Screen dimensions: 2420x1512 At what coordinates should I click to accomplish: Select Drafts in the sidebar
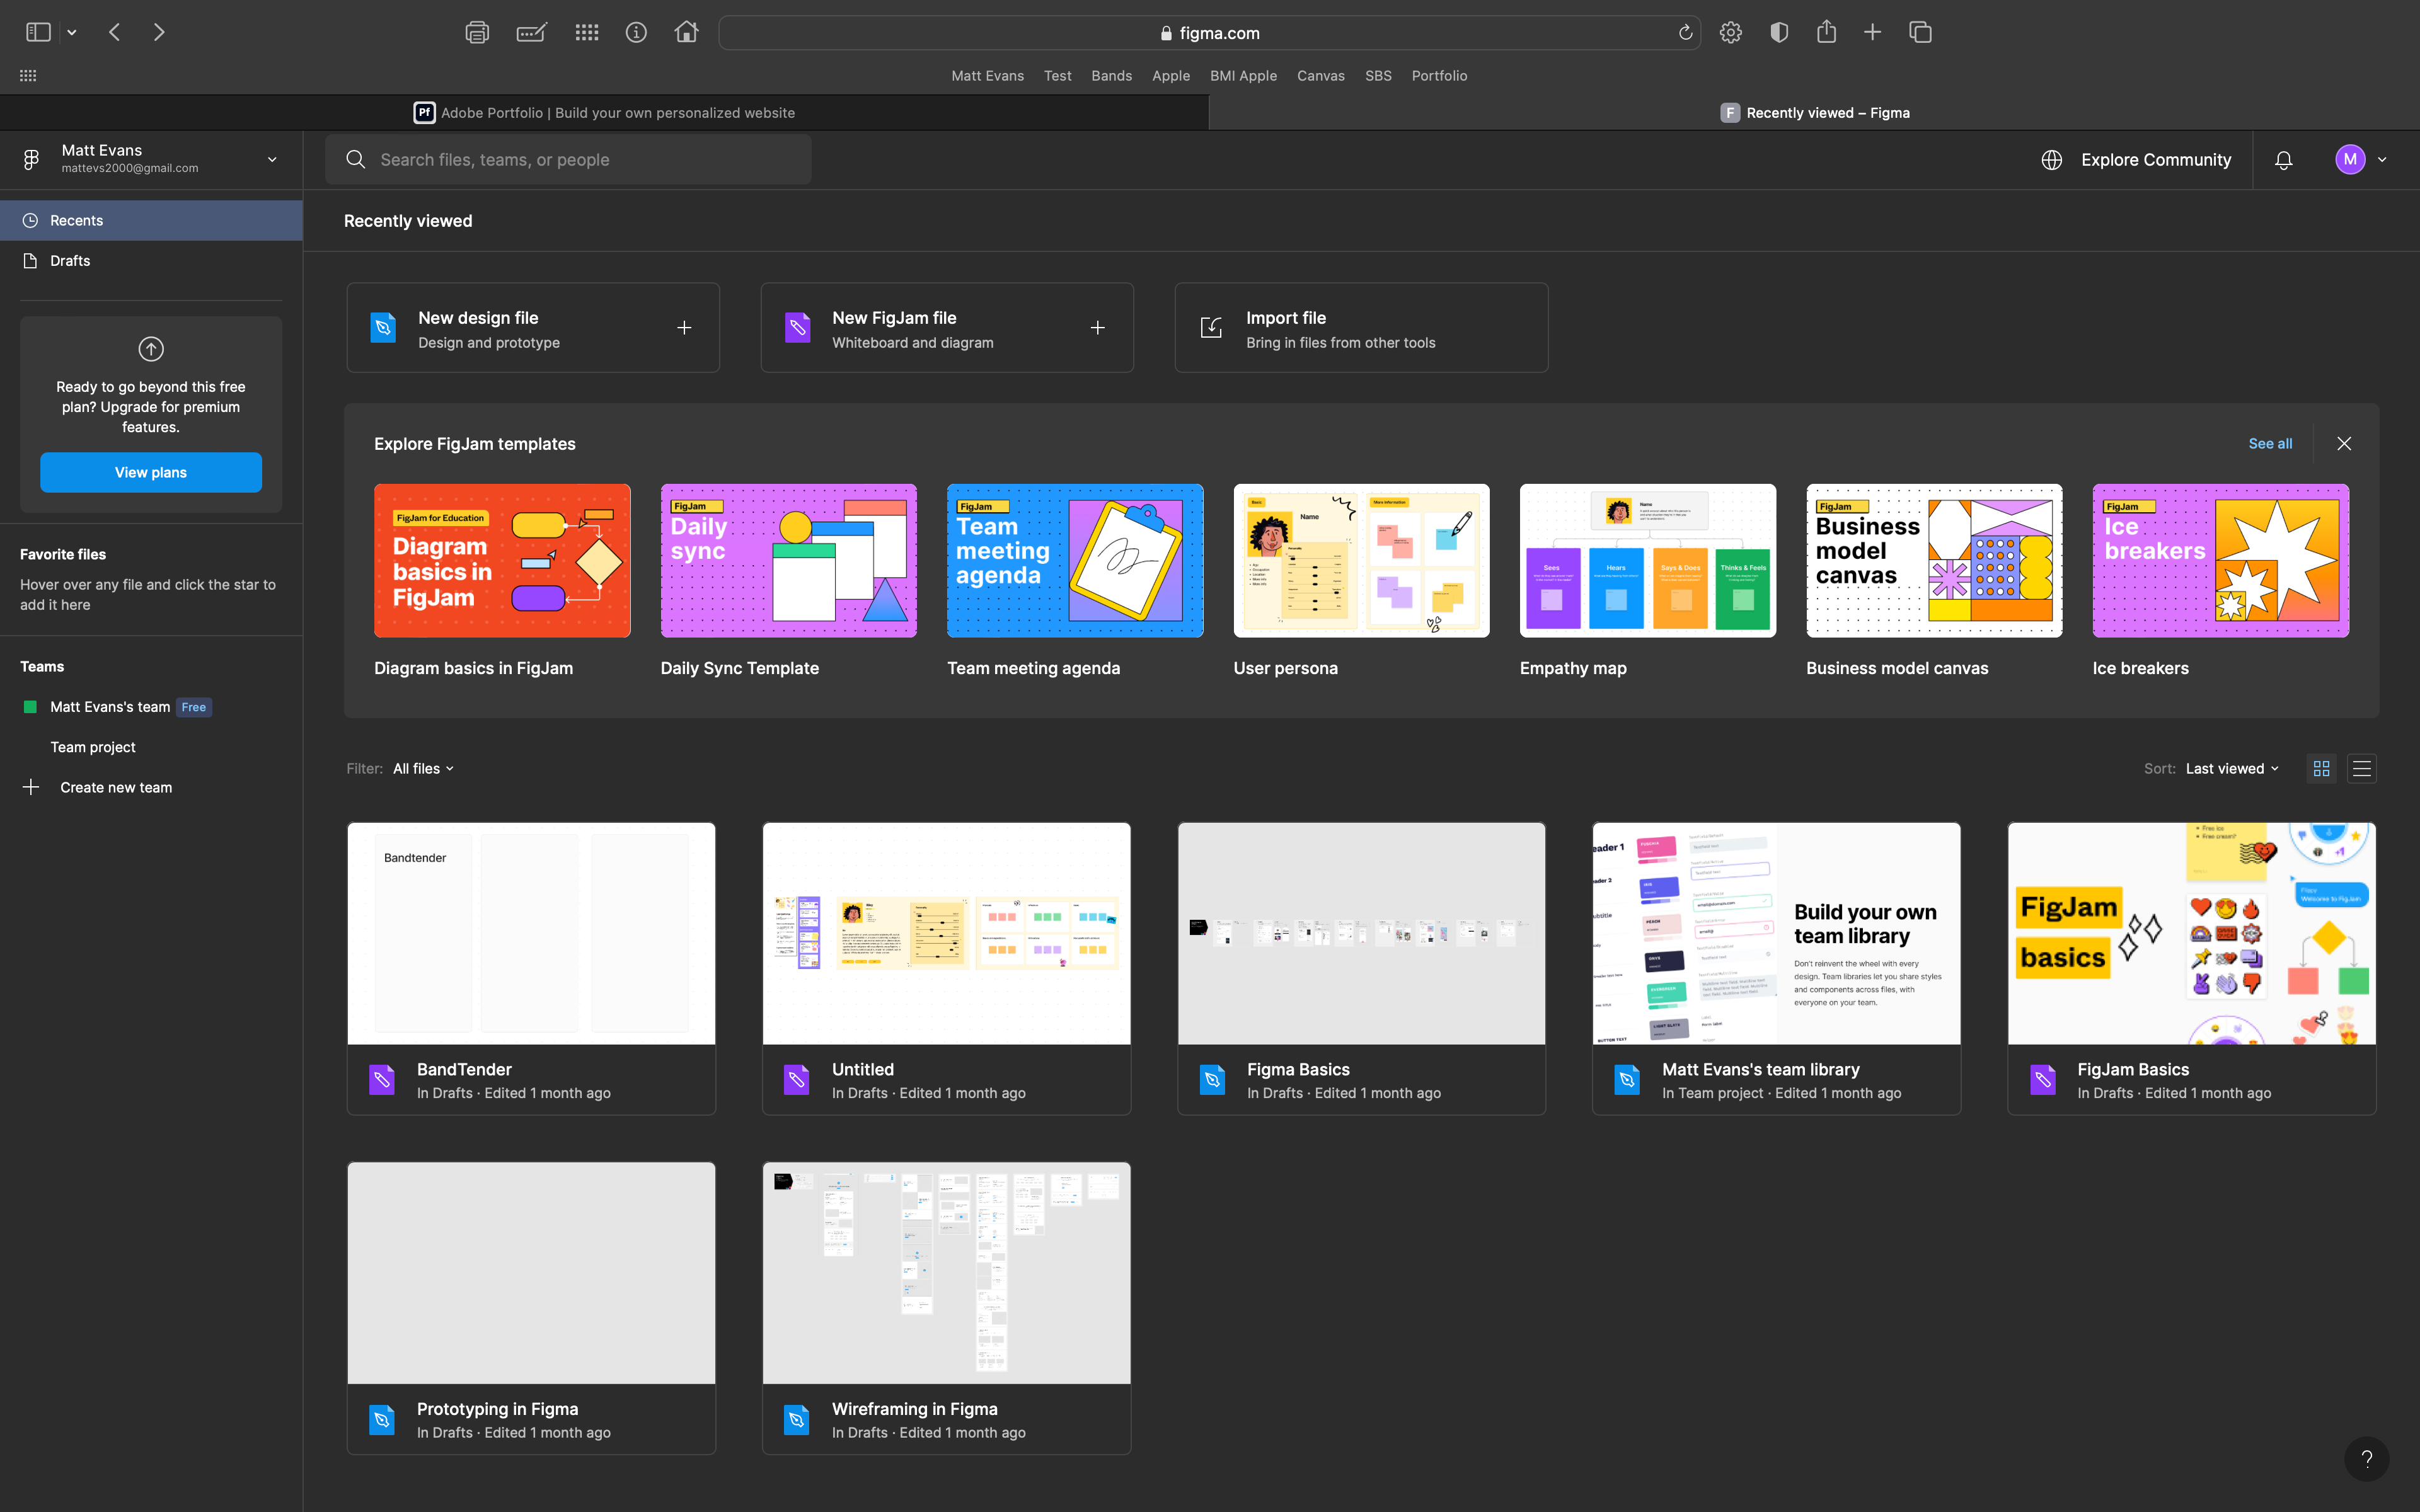point(151,260)
